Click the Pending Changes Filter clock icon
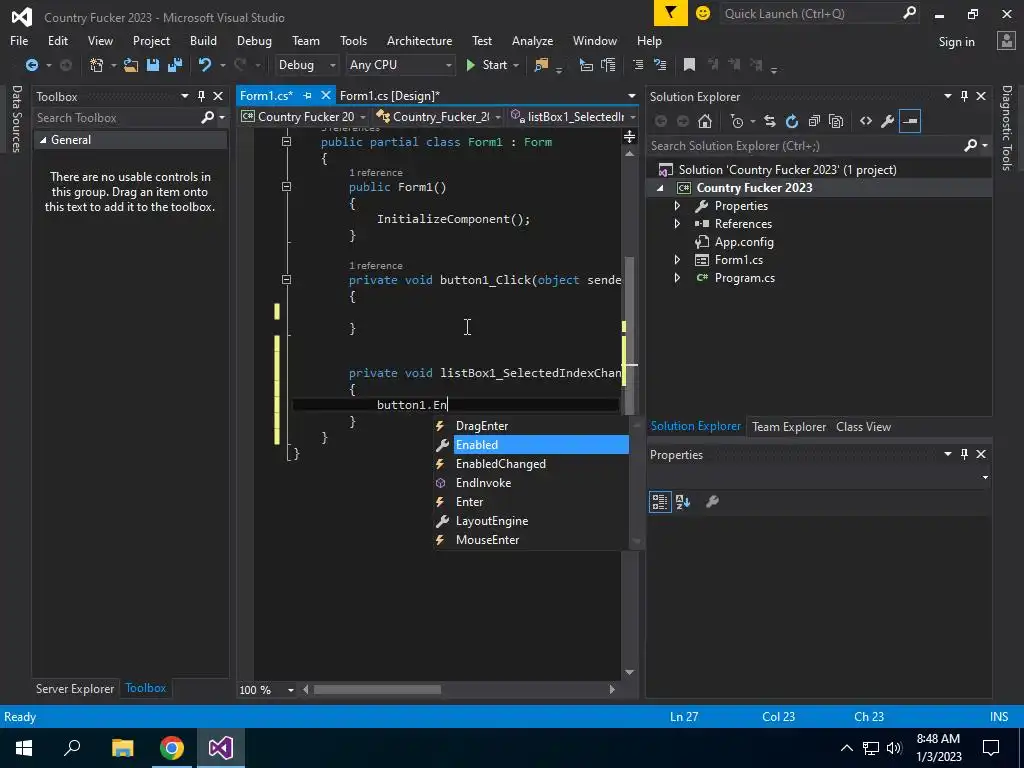Image resolution: width=1024 pixels, height=768 pixels. 737,121
